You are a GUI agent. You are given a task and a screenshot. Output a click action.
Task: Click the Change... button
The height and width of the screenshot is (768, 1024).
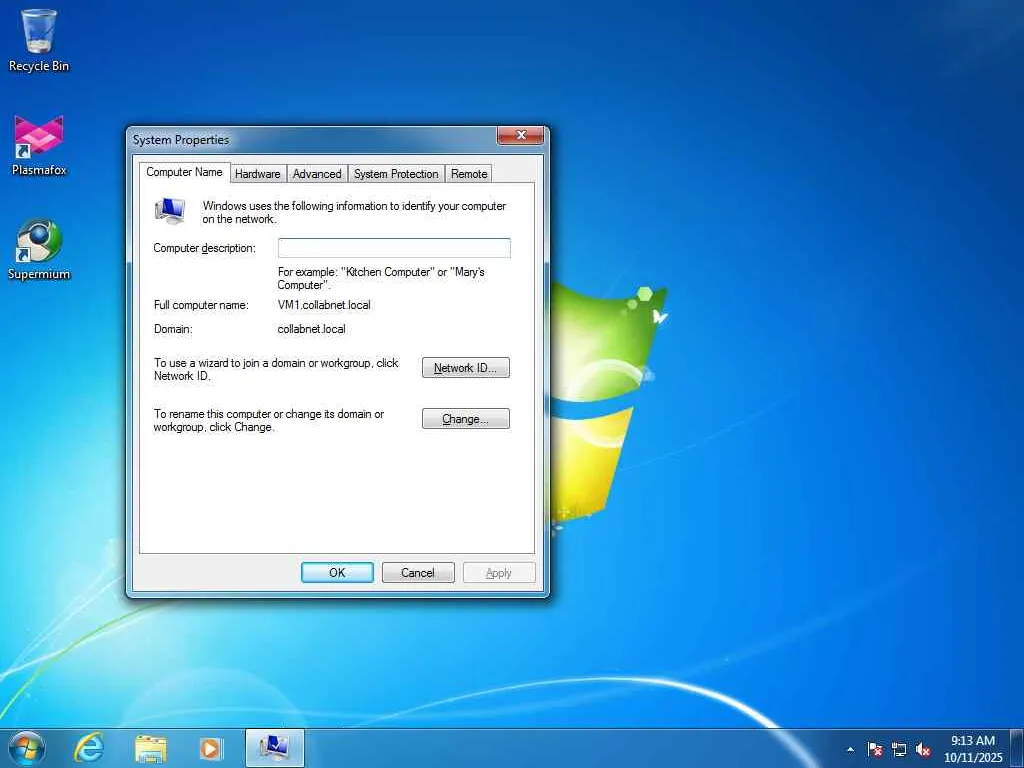tap(466, 419)
